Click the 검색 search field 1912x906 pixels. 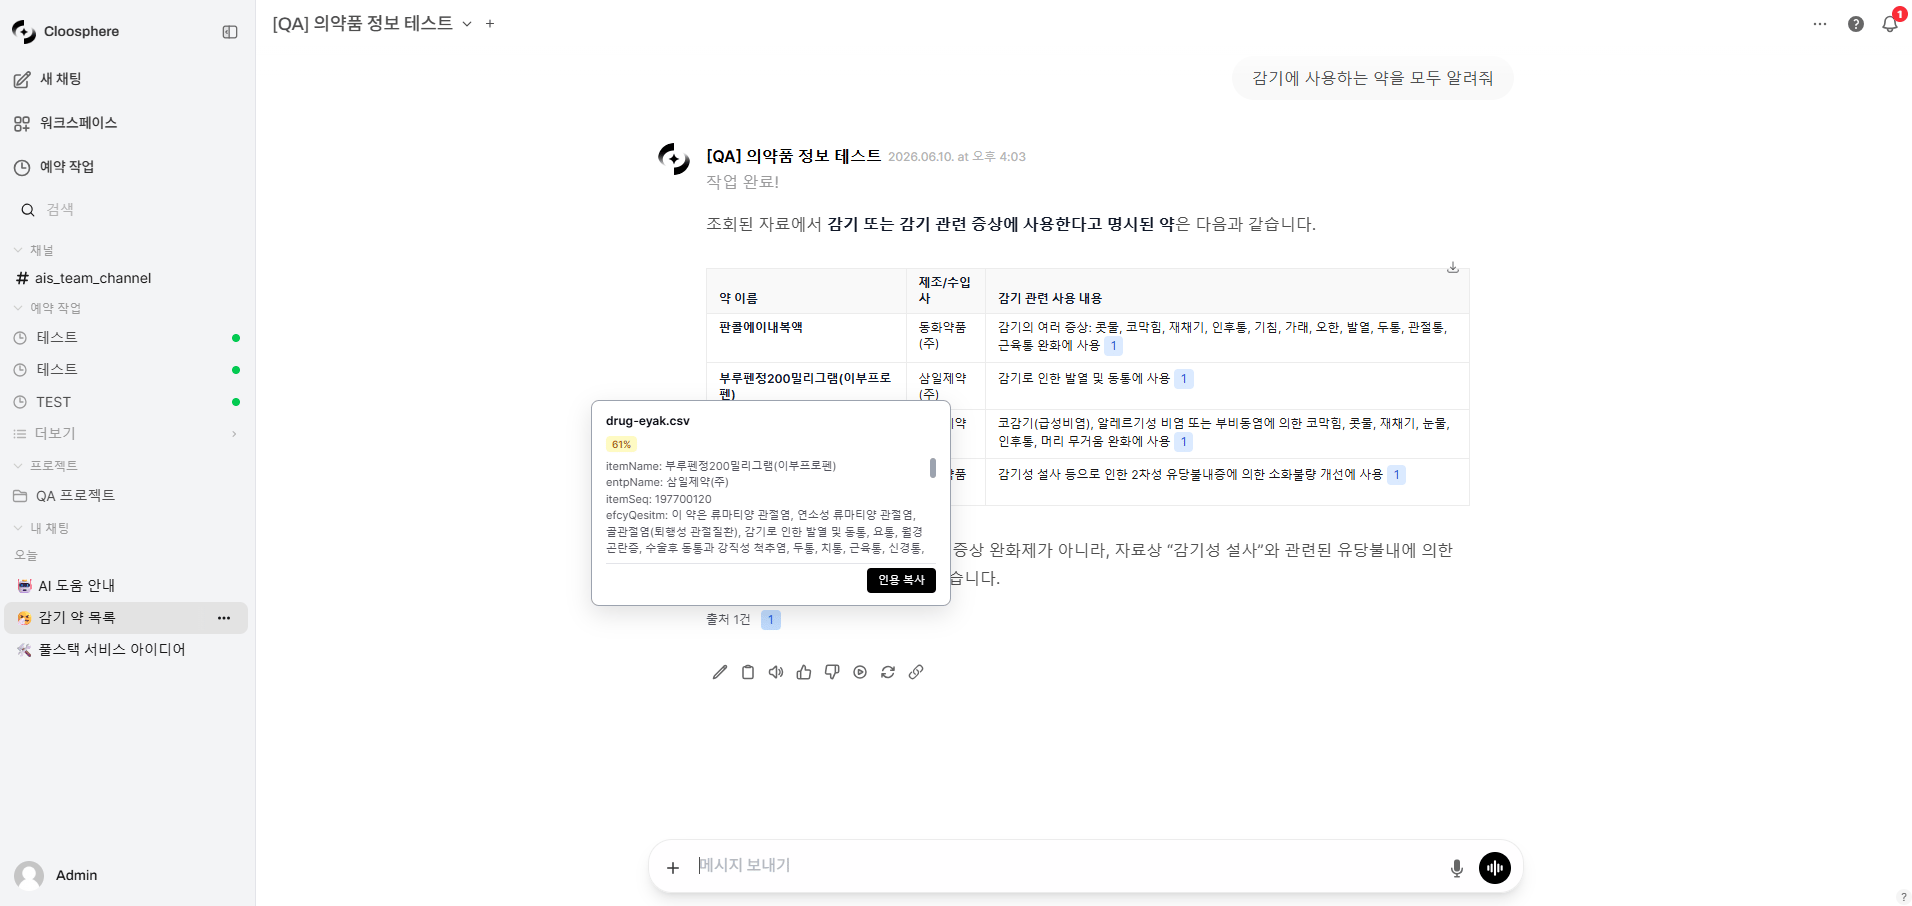pos(127,210)
